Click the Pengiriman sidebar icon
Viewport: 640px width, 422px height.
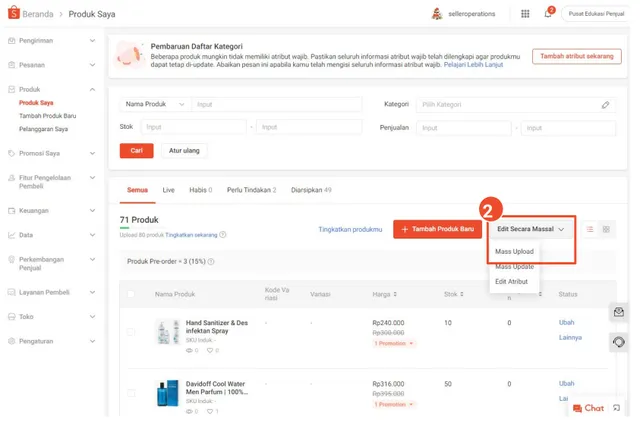[x=12, y=40]
